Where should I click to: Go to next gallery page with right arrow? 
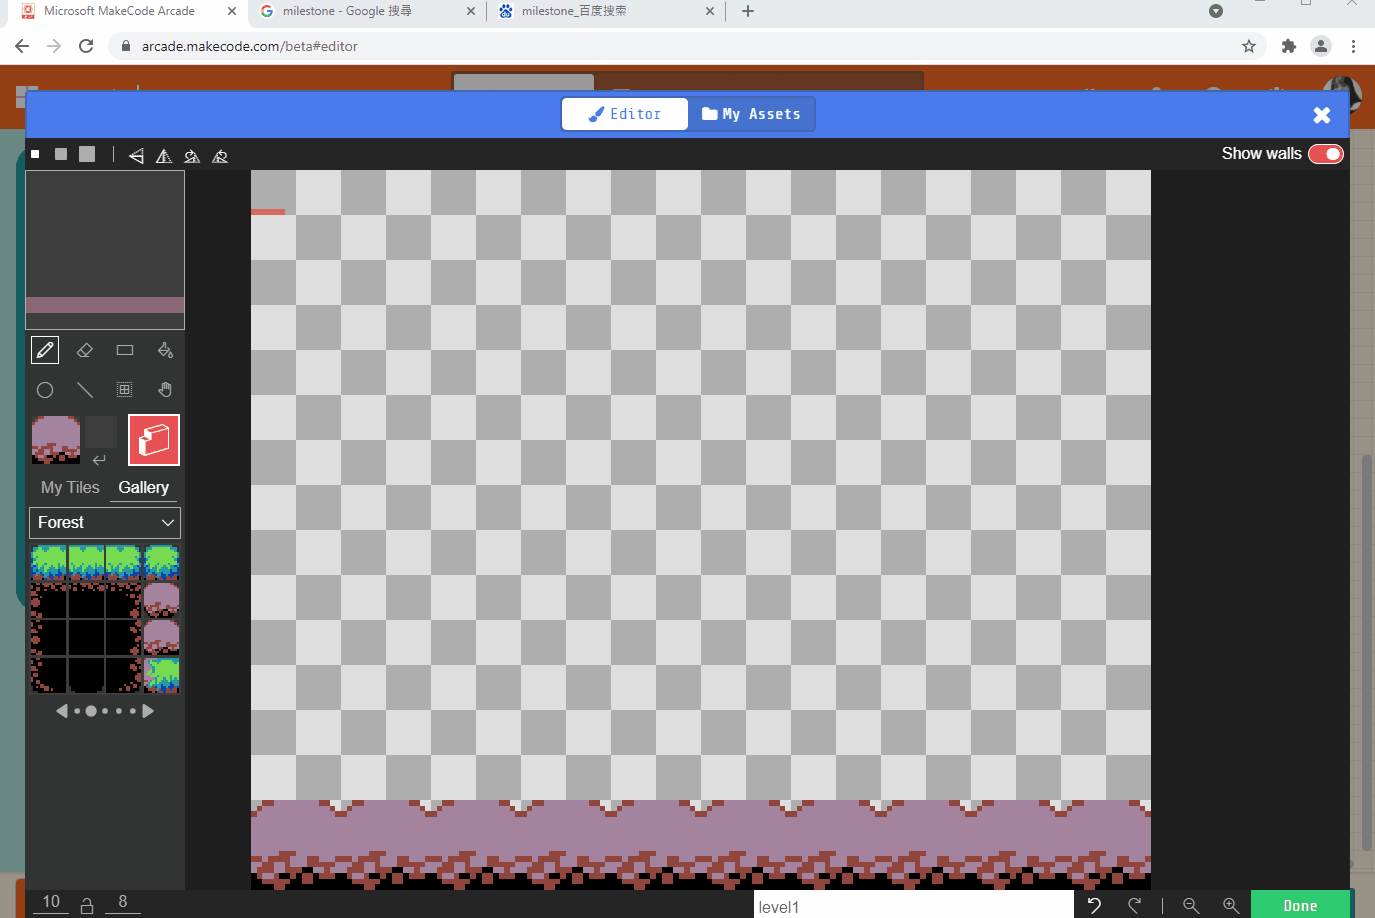[x=148, y=710]
